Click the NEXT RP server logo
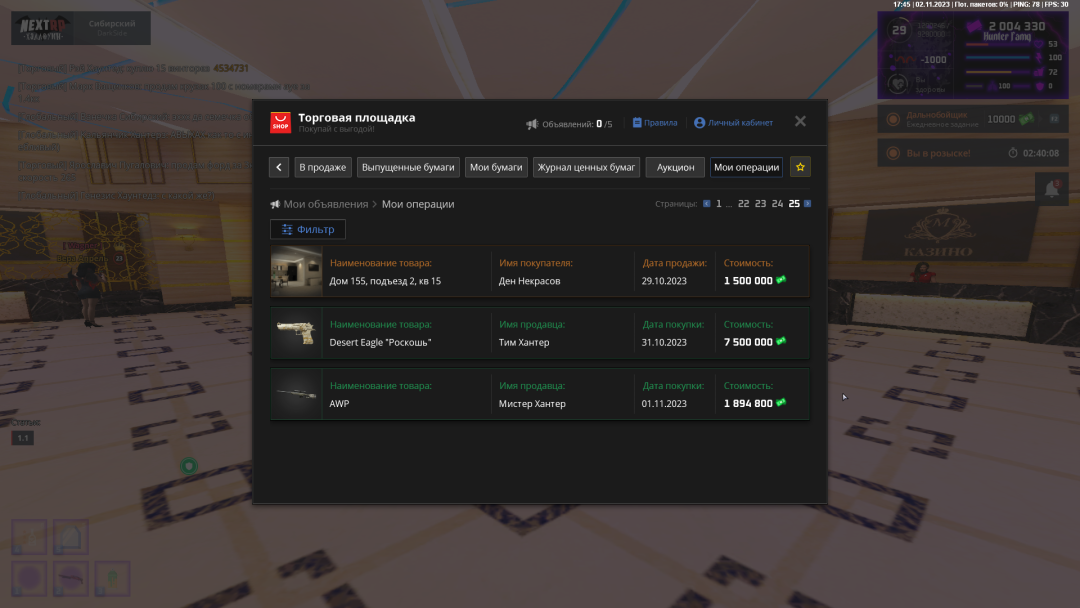1080x608 pixels. point(43,29)
